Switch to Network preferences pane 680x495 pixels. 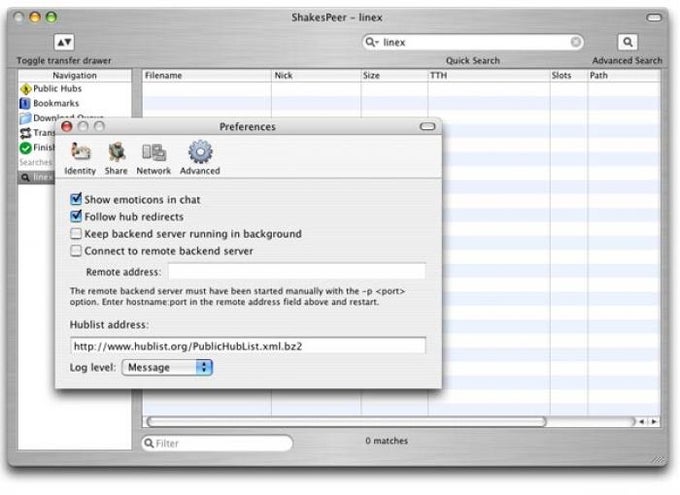(x=154, y=158)
